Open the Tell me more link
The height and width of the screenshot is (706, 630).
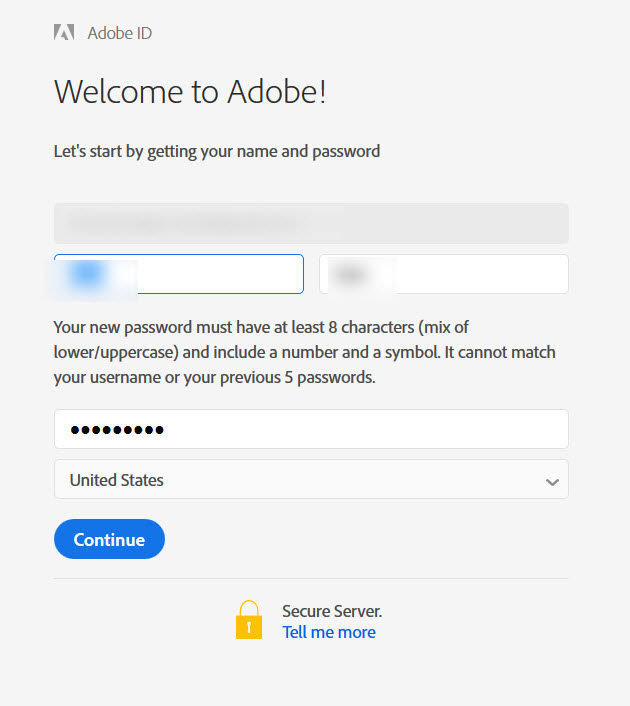329,632
